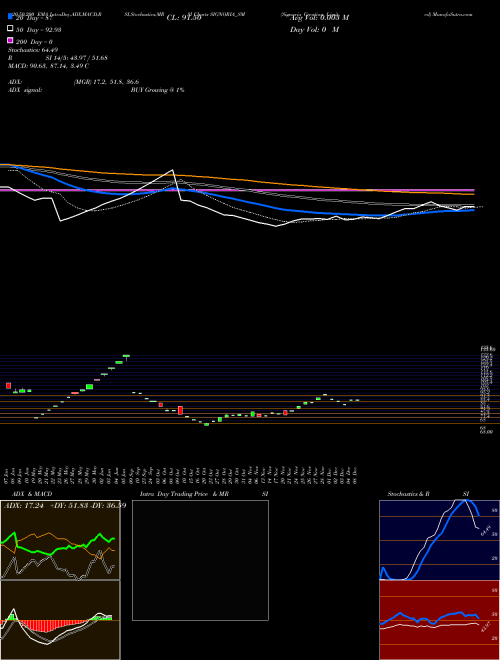Click the '(MGR) 17.2, 51.8, 36.6' ADX values
The height and width of the screenshot is (660, 500).
106,82
